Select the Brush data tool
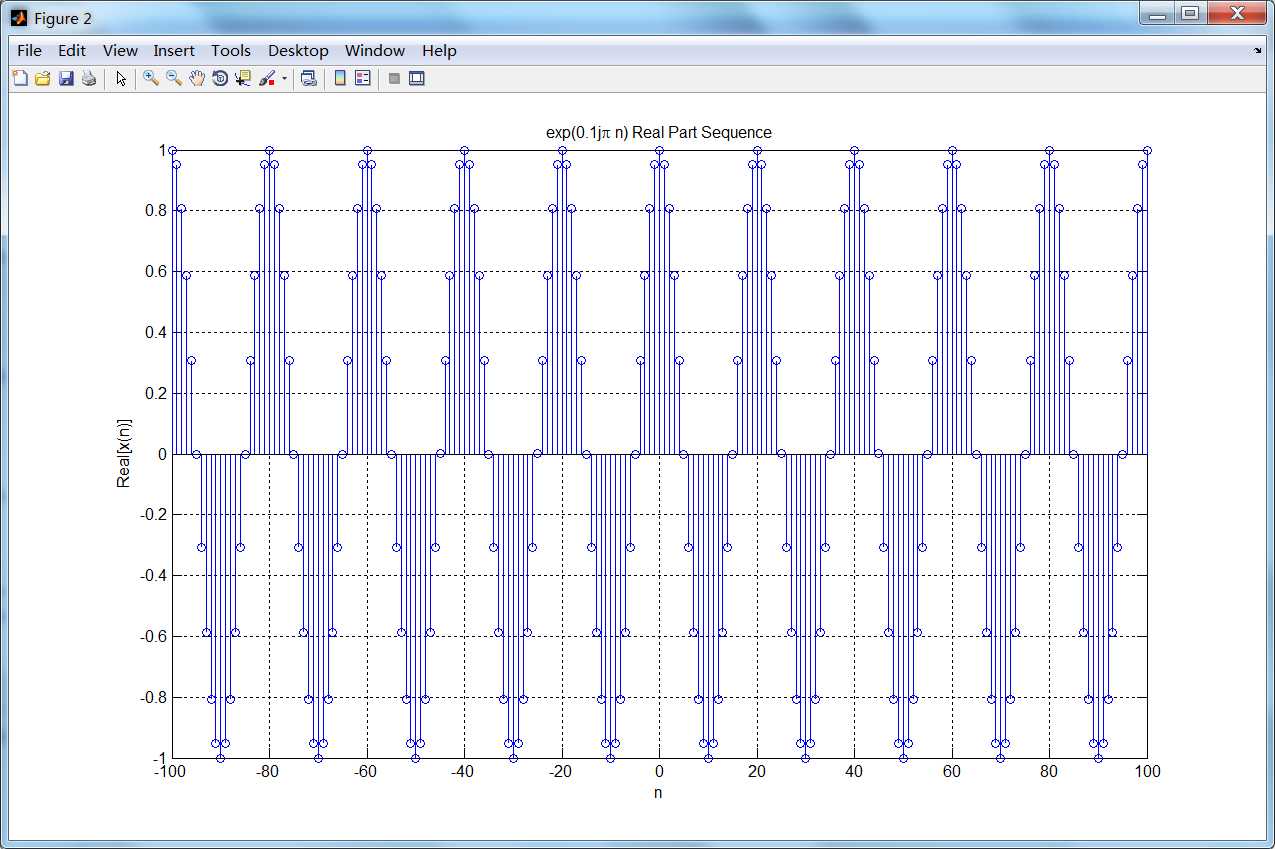1275x849 pixels. click(x=267, y=78)
